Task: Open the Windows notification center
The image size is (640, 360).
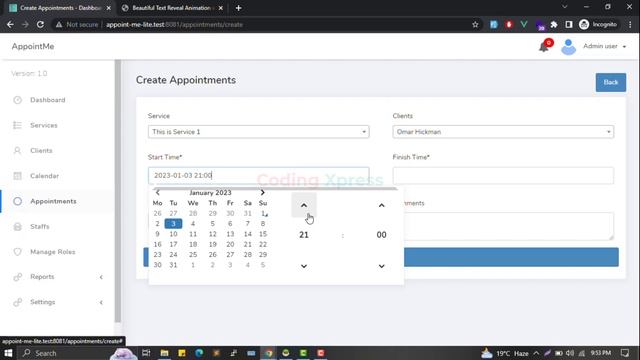Action: [625, 353]
